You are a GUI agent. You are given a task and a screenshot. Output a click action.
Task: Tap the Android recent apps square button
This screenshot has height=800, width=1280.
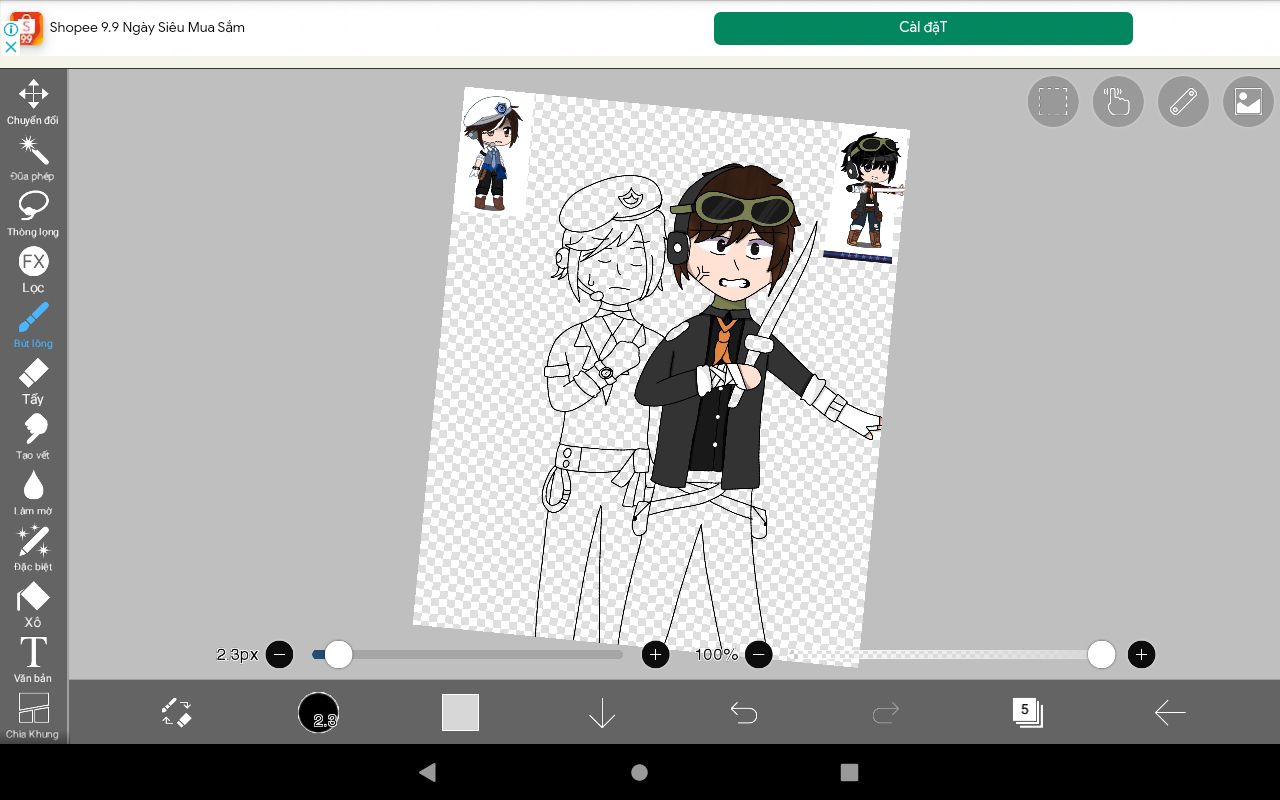849,772
